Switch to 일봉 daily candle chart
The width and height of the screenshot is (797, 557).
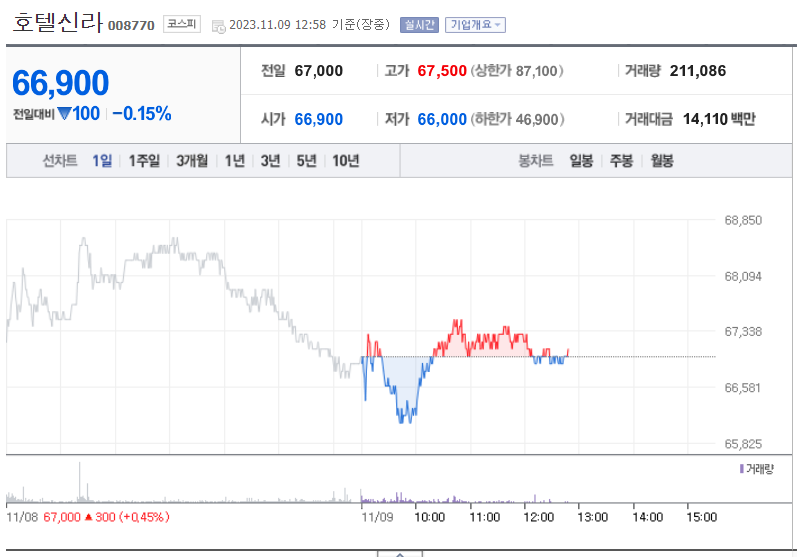click(581, 161)
